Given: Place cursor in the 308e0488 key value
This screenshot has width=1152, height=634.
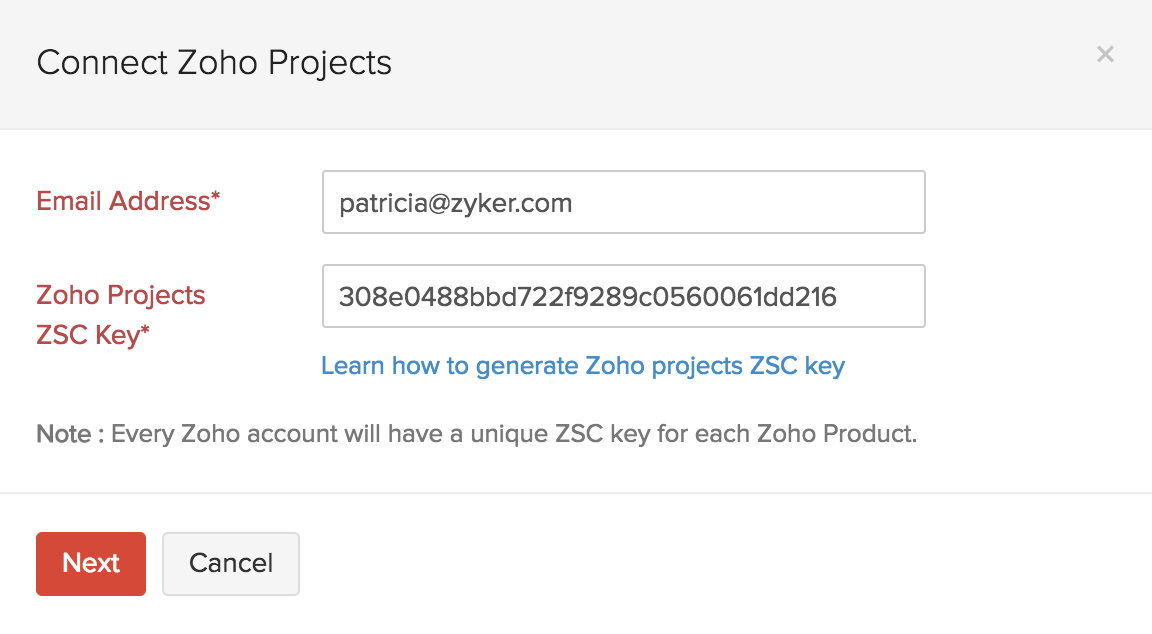Looking at the screenshot, I should tap(587, 297).
